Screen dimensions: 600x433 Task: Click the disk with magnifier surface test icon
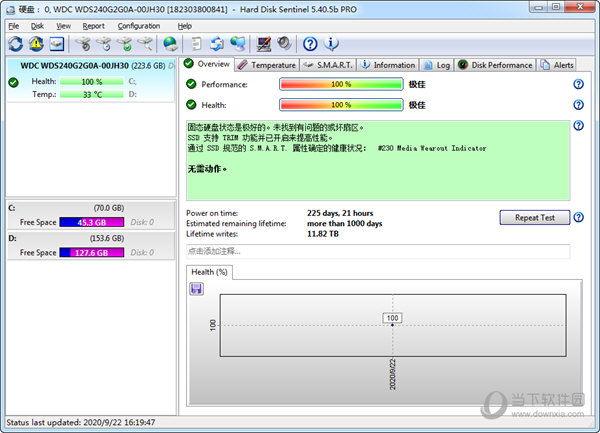pos(145,44)
